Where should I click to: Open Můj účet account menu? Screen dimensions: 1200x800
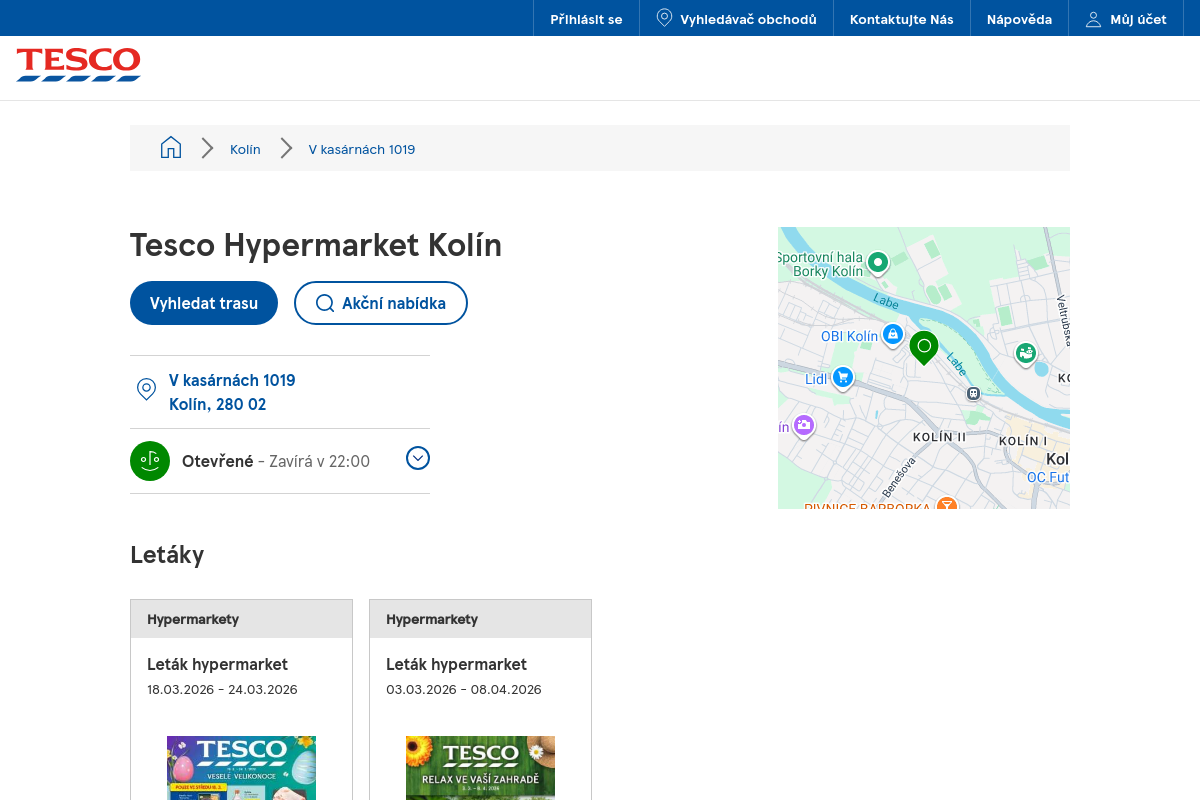coord(1126,19)
